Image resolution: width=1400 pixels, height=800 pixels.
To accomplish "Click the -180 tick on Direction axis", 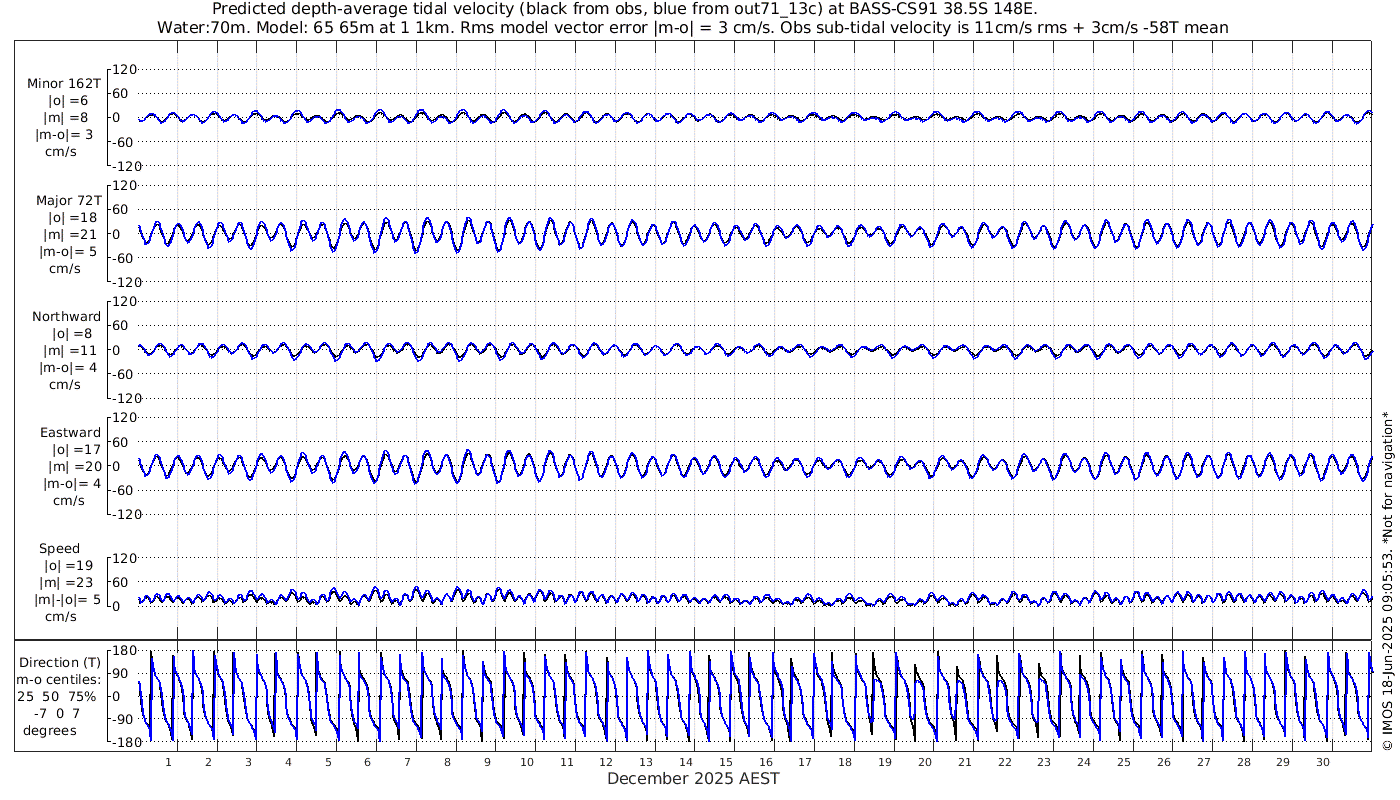I will pos(121,742).
